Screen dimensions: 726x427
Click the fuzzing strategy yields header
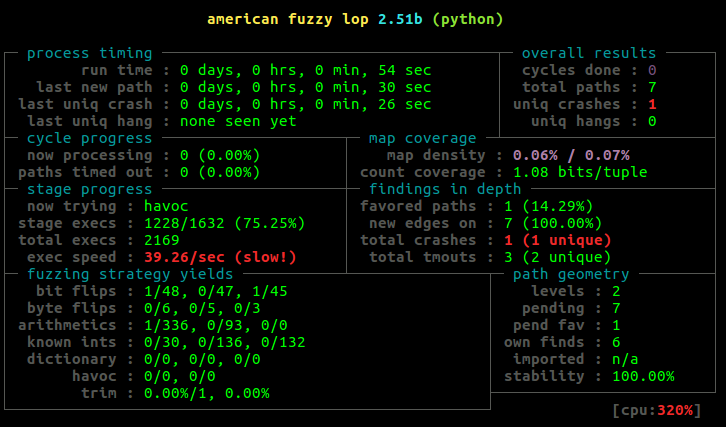[x=130, y=274]
